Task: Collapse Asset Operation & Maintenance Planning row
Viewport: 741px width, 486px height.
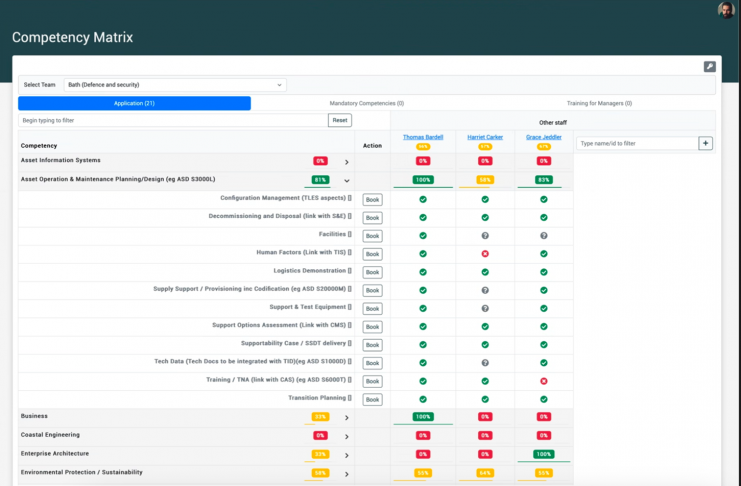Action: (x=346, y=181)
